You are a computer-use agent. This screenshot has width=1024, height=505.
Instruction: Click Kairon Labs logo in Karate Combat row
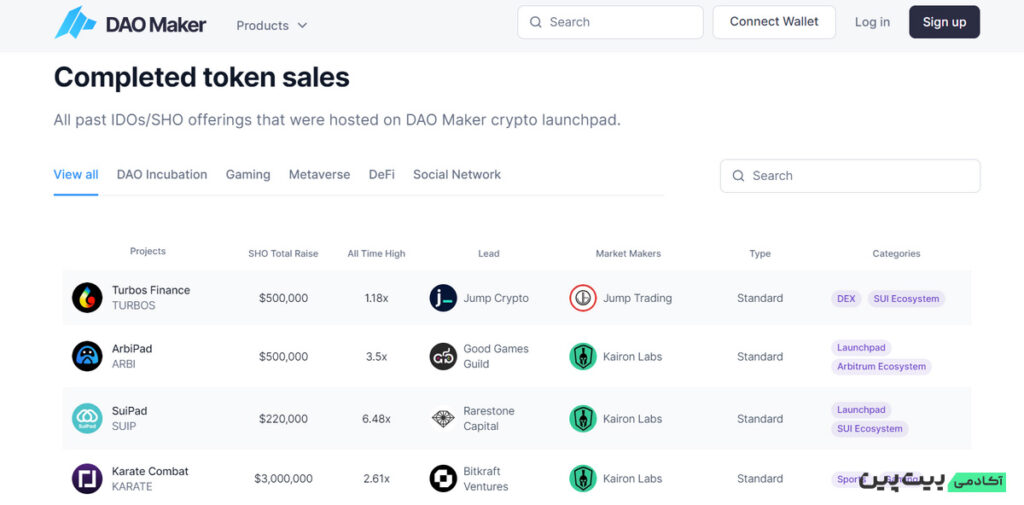coord(583,478)
